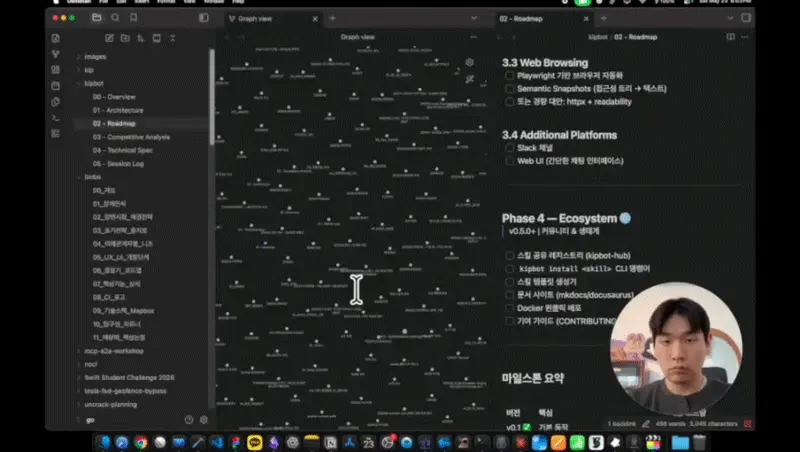The height and width of the screenshot is (452, 800).
Task: Toggle the right sidebar icon
Action: click(x=746, y=18)
